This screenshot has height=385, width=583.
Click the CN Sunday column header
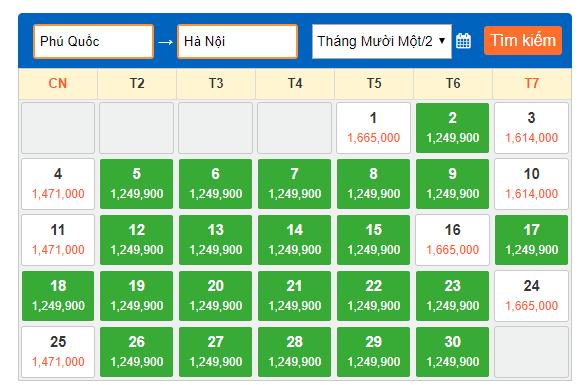click(x=58, y=83)
